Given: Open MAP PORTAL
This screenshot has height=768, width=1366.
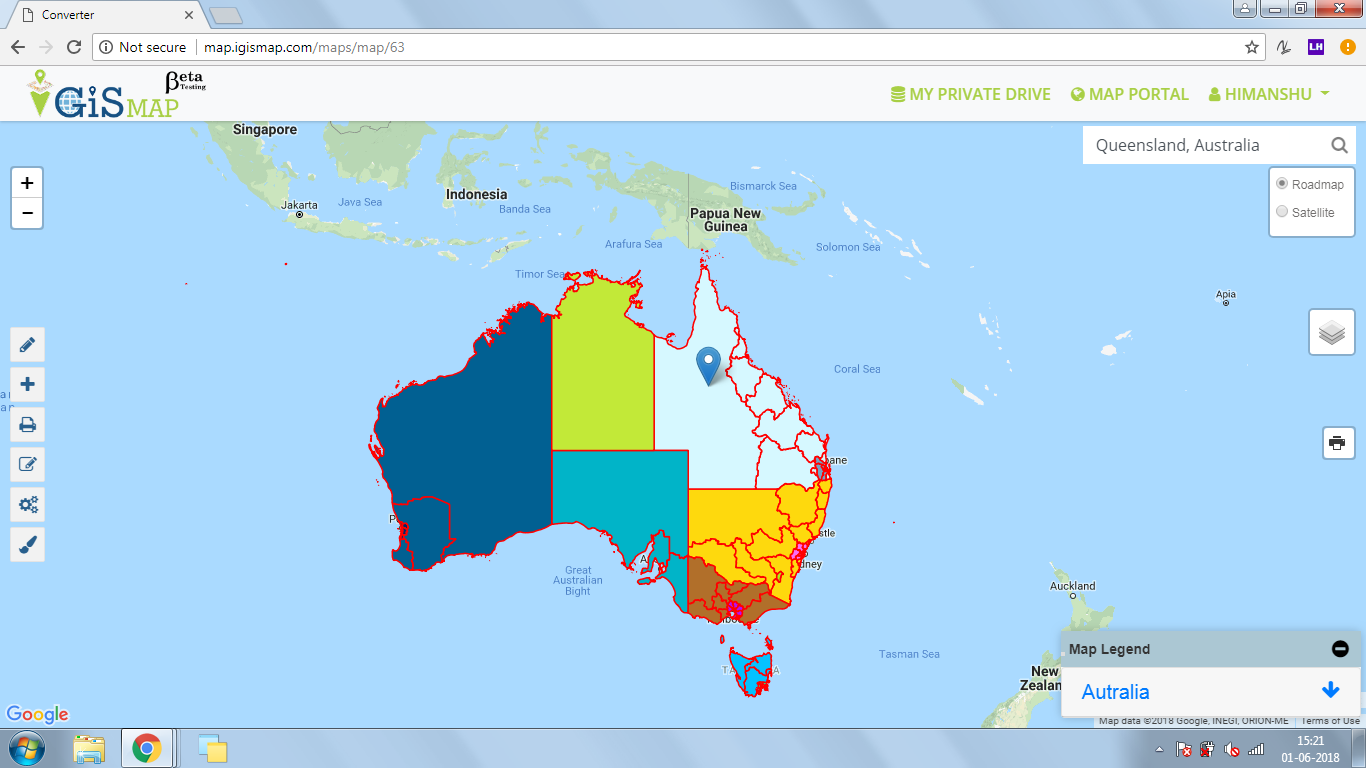Looking at the screenshot, I should (x=1129, y=94).
